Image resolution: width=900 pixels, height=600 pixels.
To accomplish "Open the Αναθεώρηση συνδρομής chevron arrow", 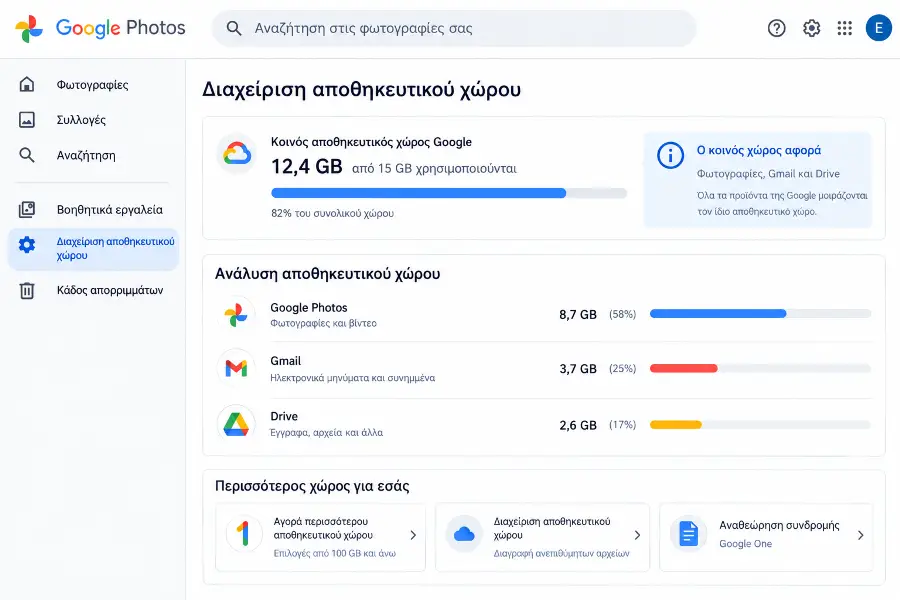I will click(x=860, y=535).
